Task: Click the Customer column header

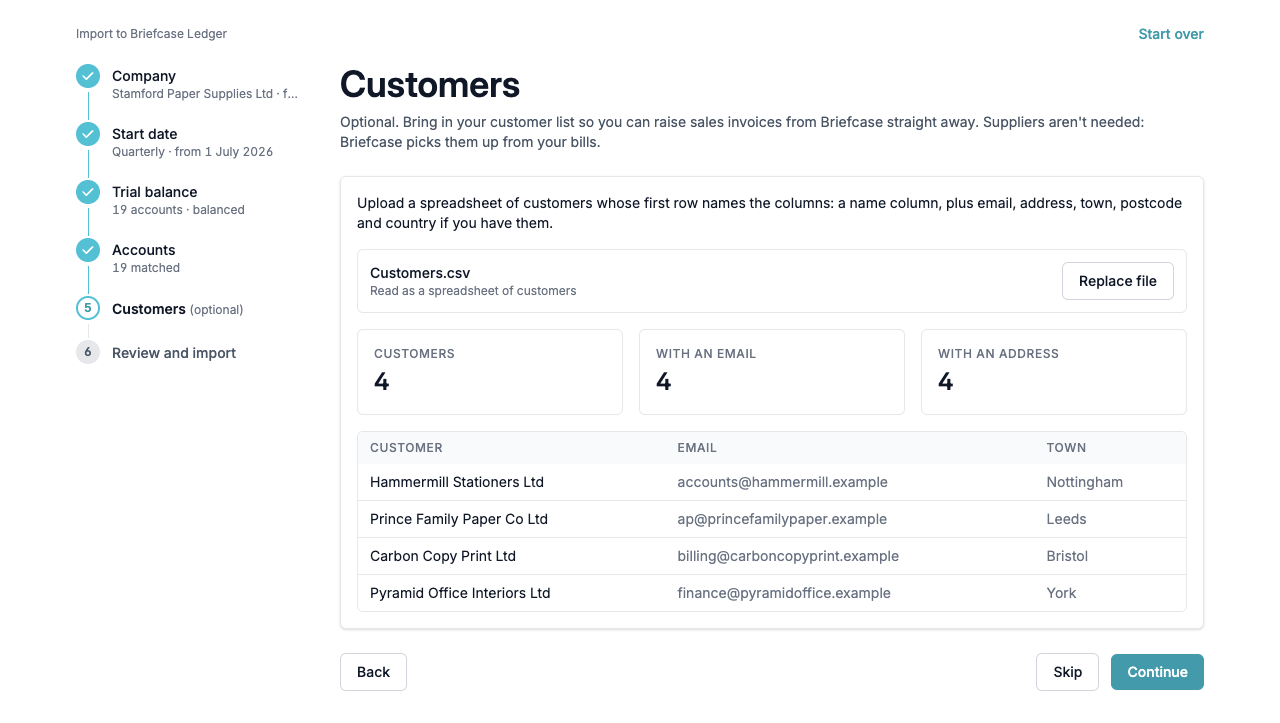Action: [x=406, y=448]
